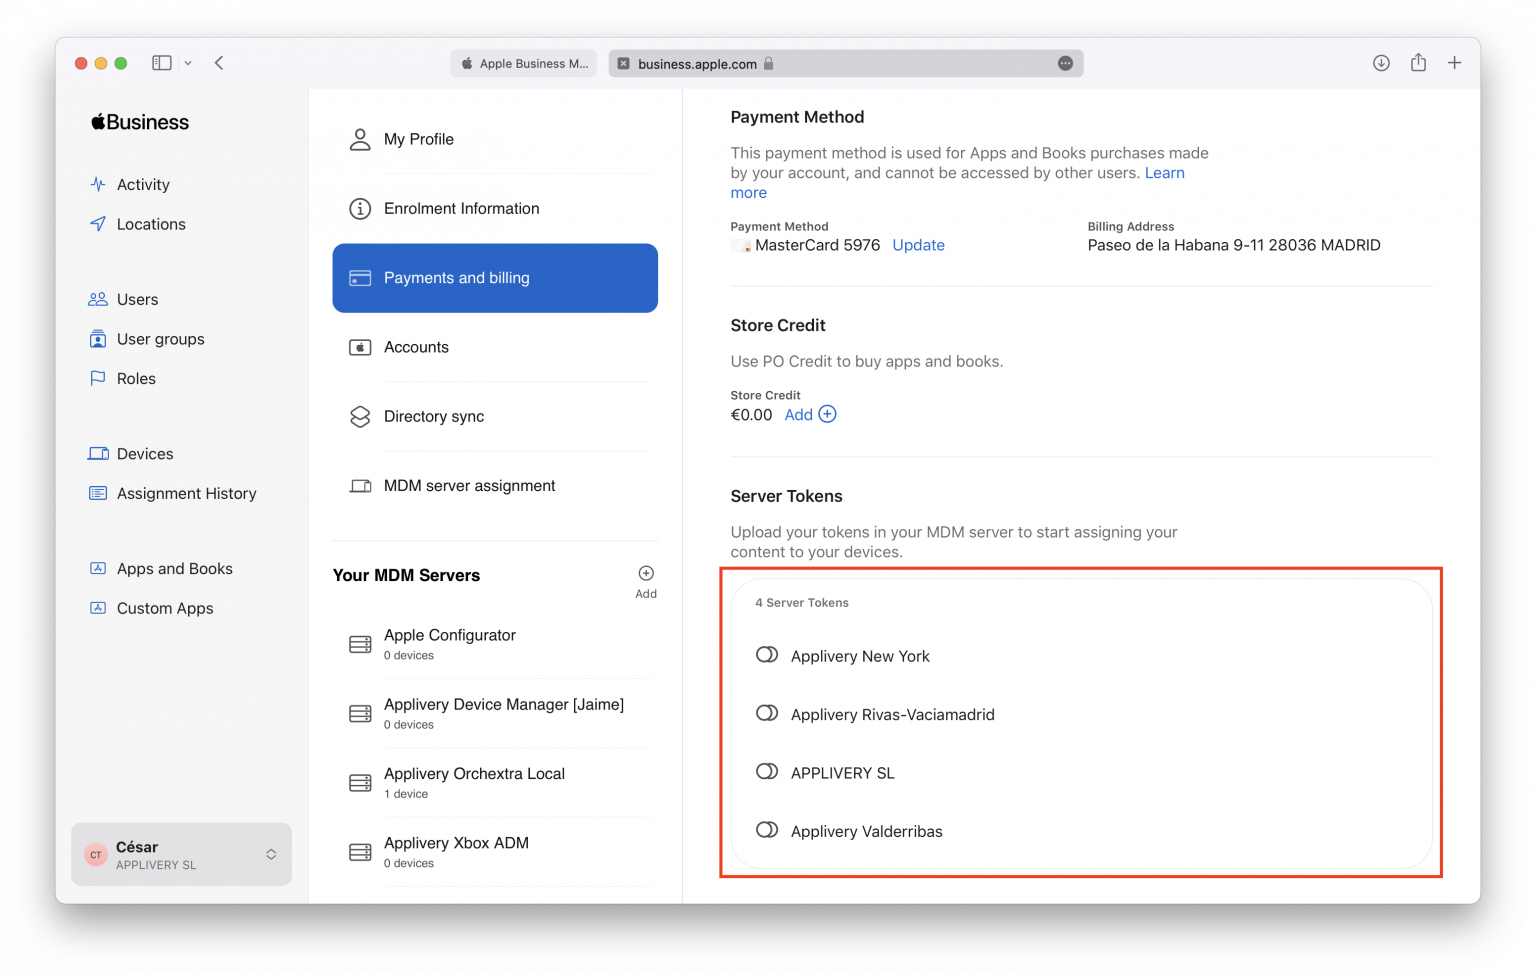Toggle the Applivery New York server token
This screenshot has height=977, width=1536.
click(767, 655)
